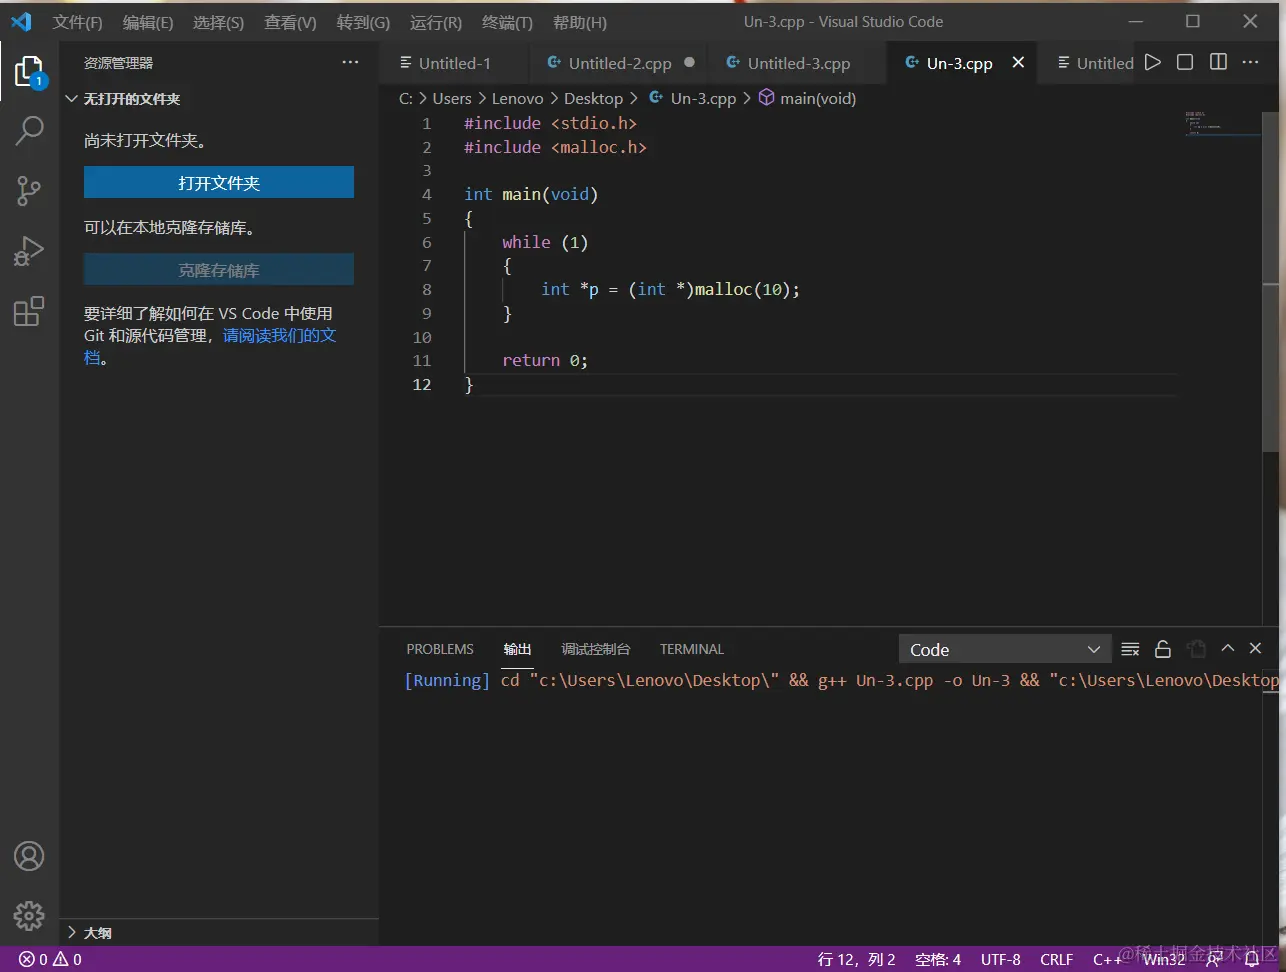The height and width of the screenshot is (972, 1286).
Task: Click the Accounts icon
Action: (x=29, y=857)
